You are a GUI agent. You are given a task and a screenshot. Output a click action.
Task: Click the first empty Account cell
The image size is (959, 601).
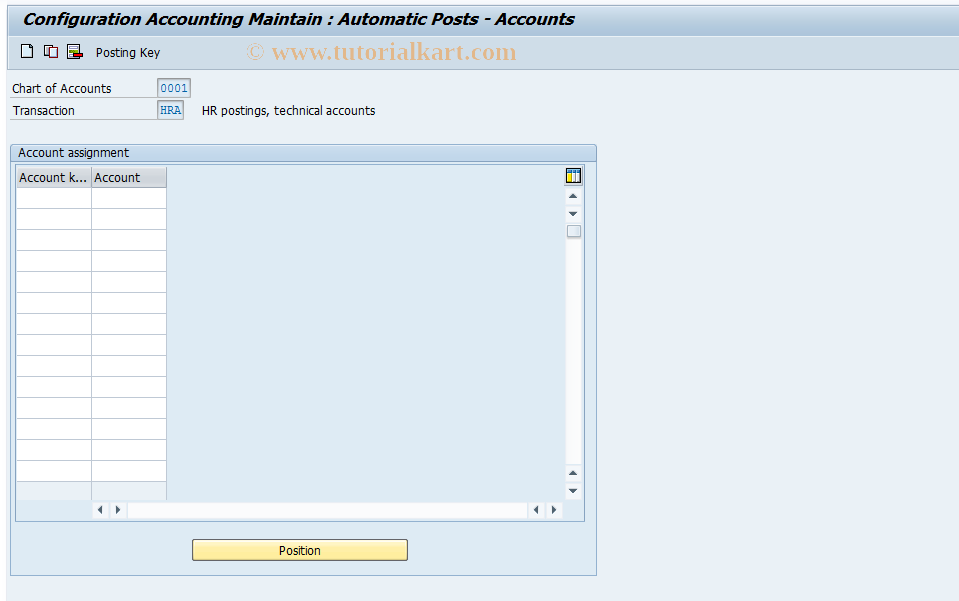point(129,198)
